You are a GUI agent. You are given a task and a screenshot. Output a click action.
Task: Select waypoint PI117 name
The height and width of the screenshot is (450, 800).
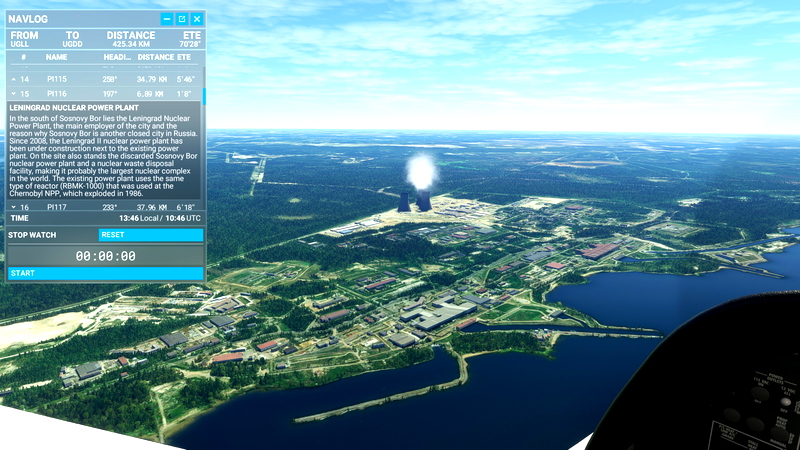pyautogui.click(x=57, y=207)
